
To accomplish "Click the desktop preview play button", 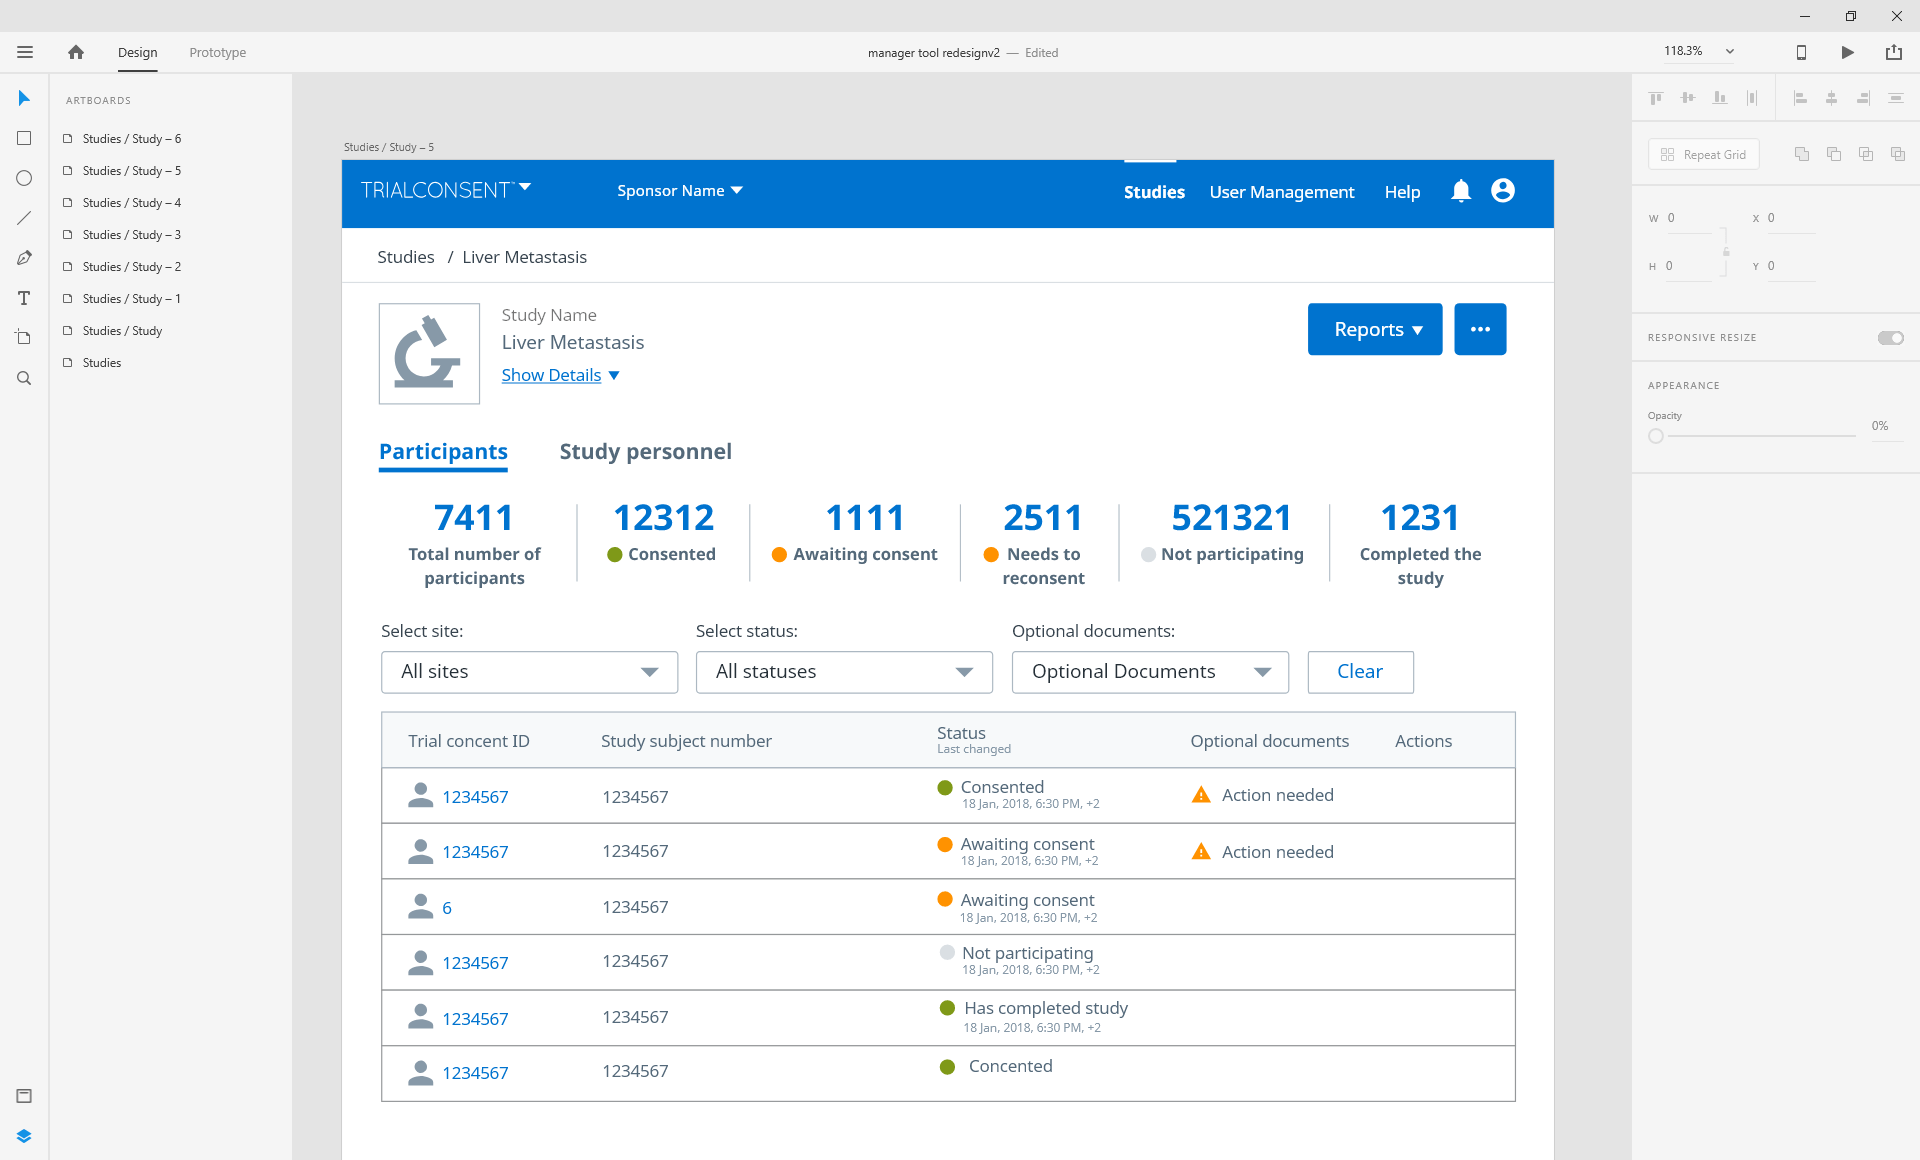I will click(x=1847, y=52).
